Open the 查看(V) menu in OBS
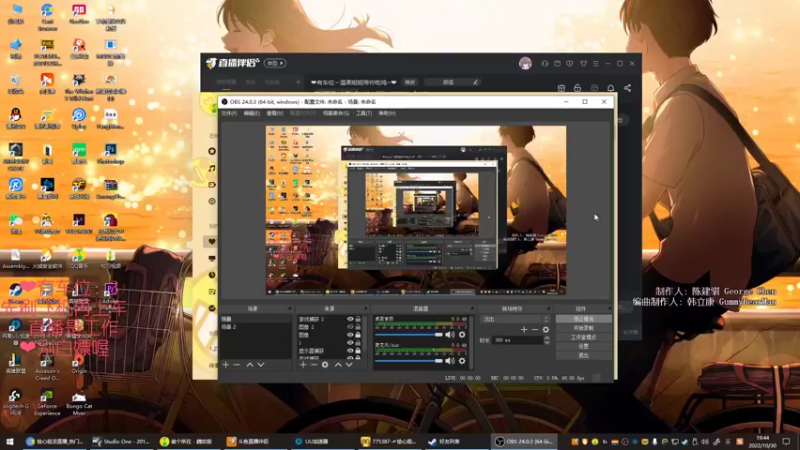 (x=274, y=113)
